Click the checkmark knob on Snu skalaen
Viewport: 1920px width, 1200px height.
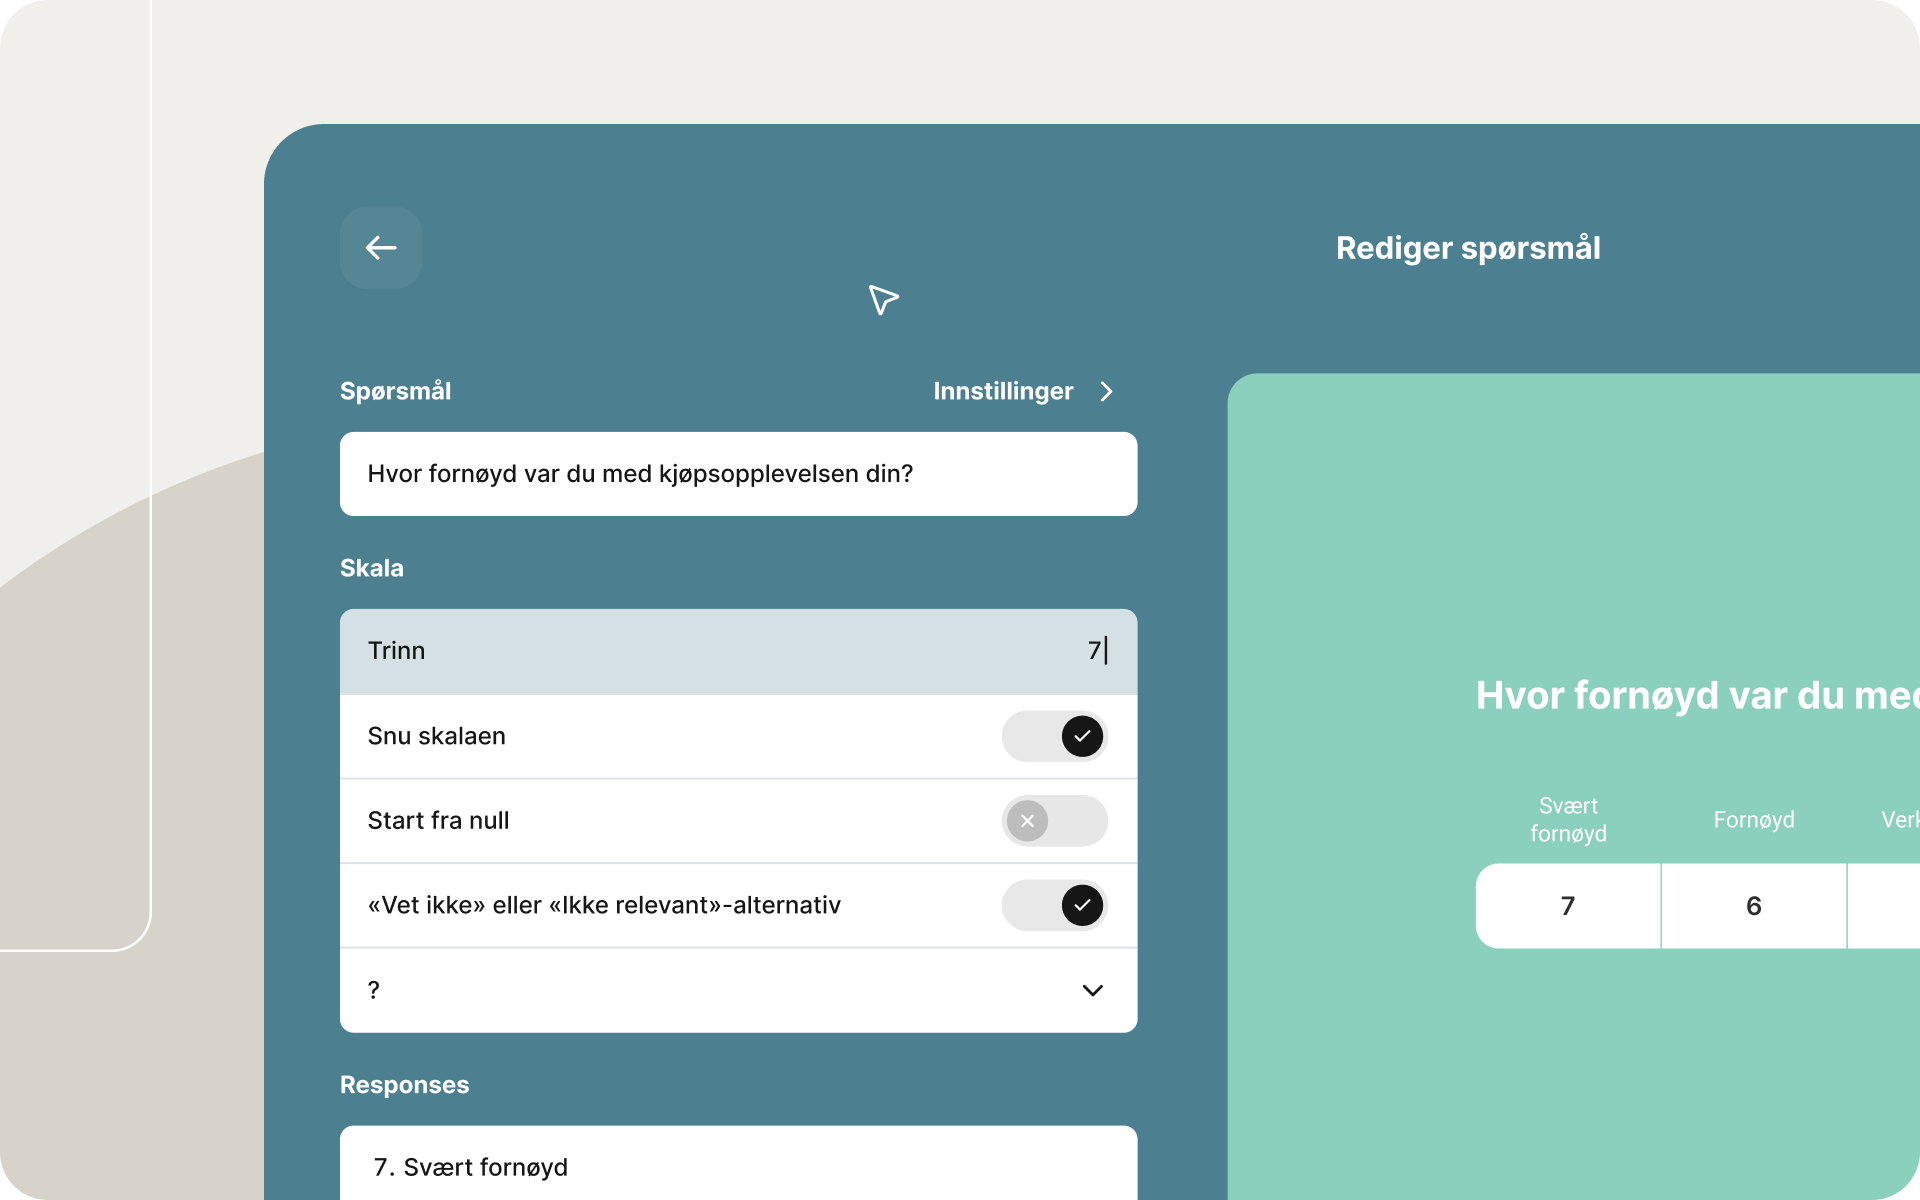(x=1082, y=736)
